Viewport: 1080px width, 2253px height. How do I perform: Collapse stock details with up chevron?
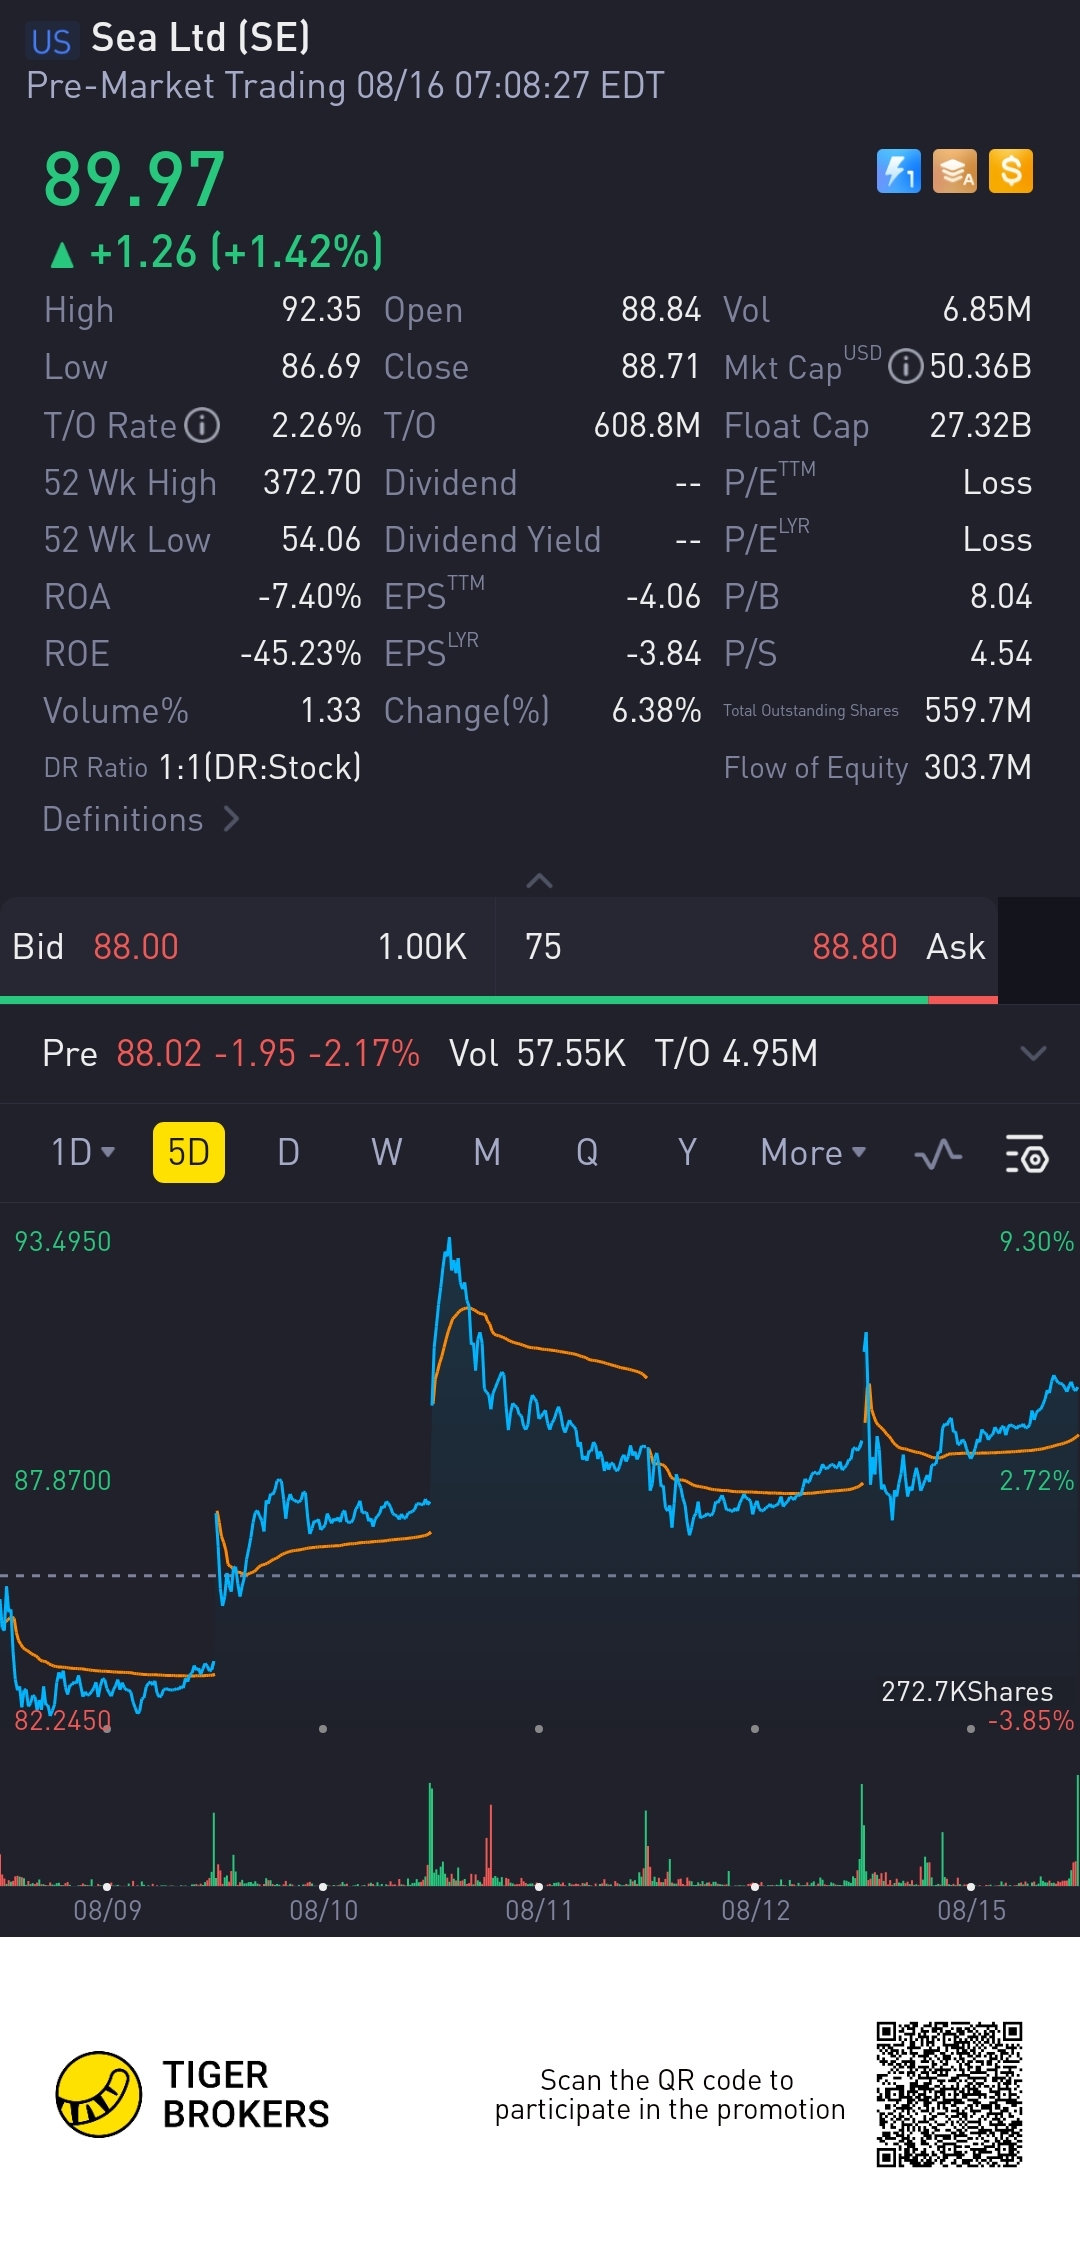click(539, 881)
